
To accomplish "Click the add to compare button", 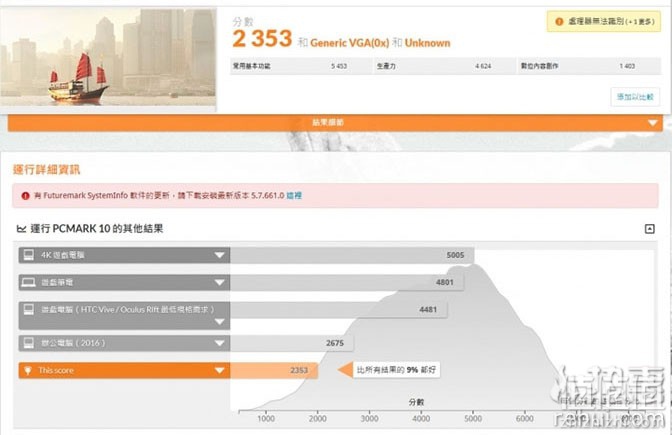I will [635, 97].
